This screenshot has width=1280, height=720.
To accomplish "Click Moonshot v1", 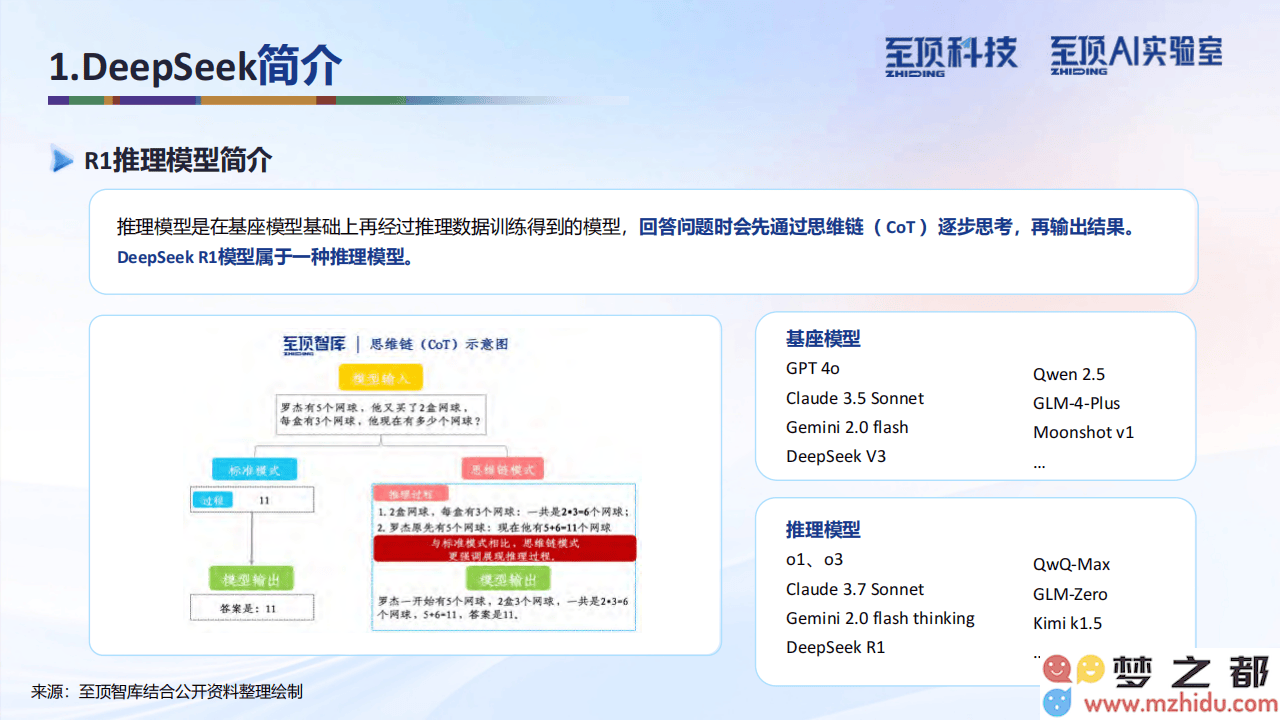I will [x=1084, y=432].
